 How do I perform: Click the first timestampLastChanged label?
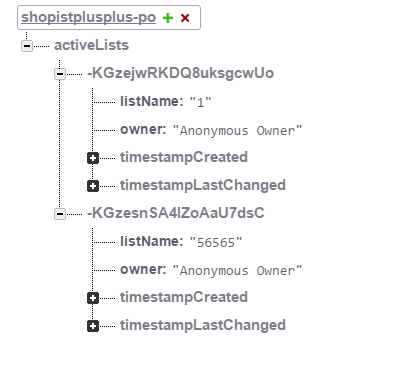[203, 185]
